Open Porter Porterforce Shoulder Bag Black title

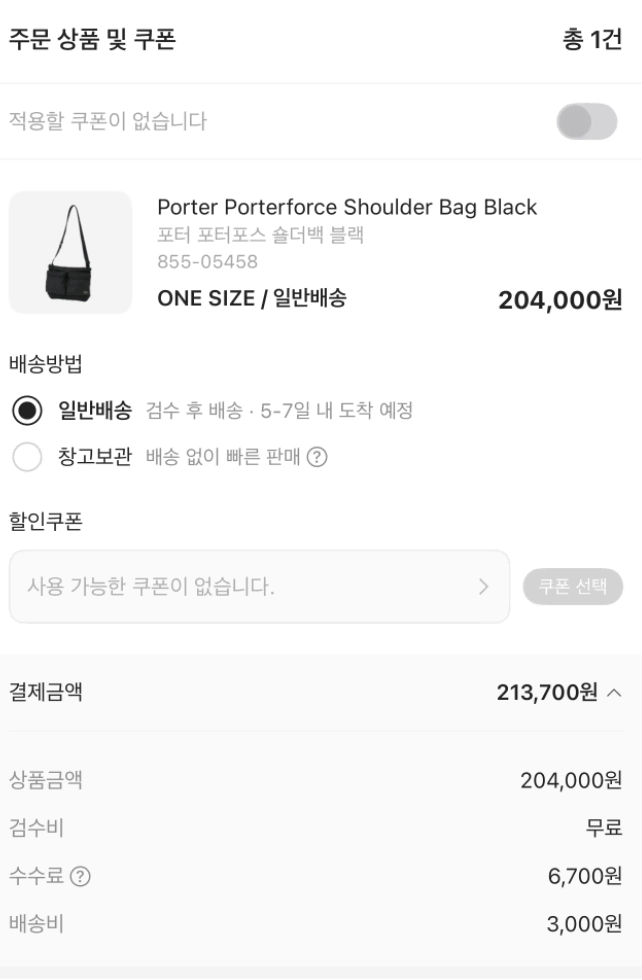tap(347, 207)
